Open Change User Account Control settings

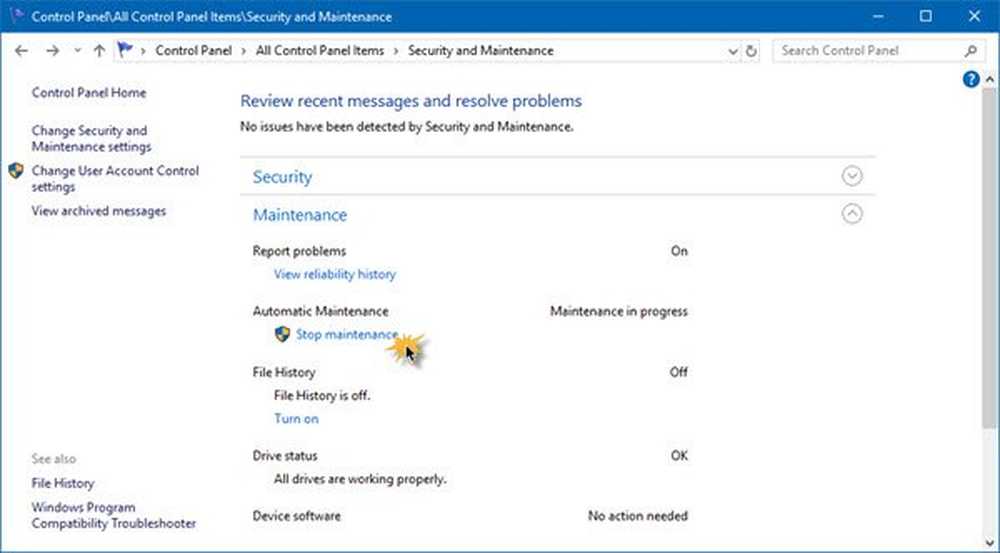[x=115, y=179]
